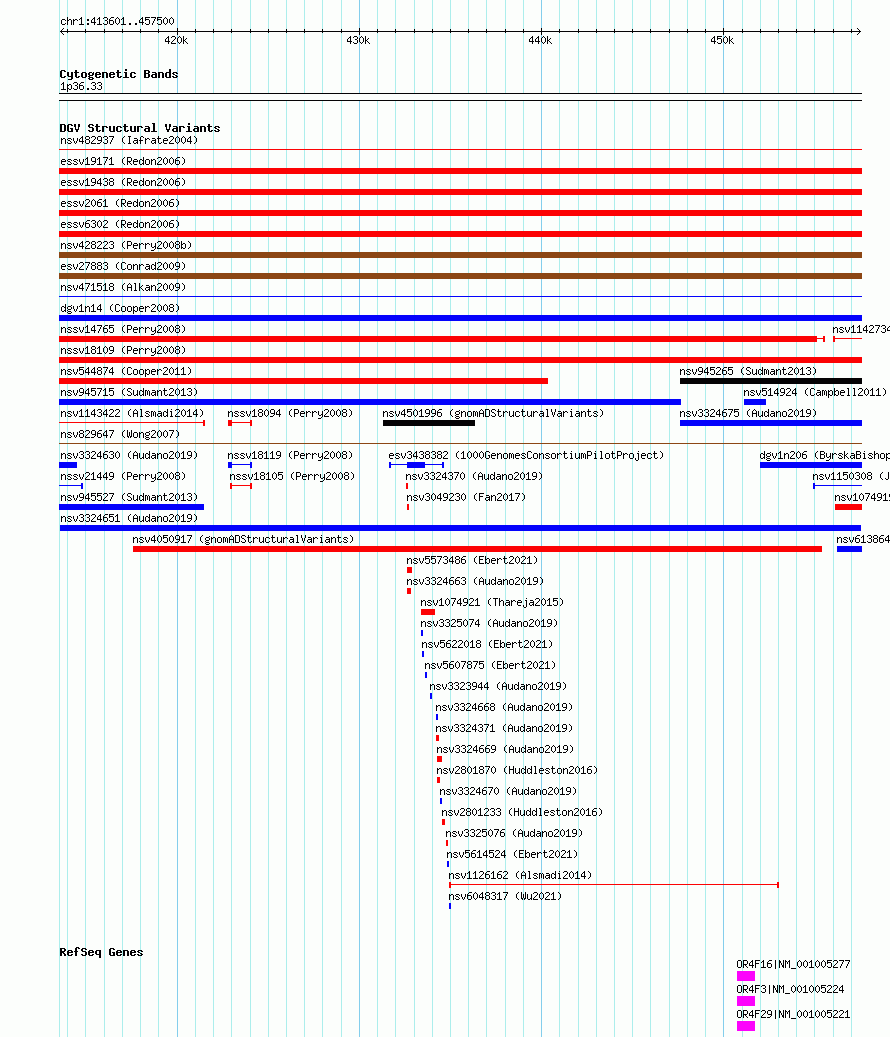Click the 1p36.33 cytogenetic band label
890x1037 pixels.
click(x=81, y=87)
